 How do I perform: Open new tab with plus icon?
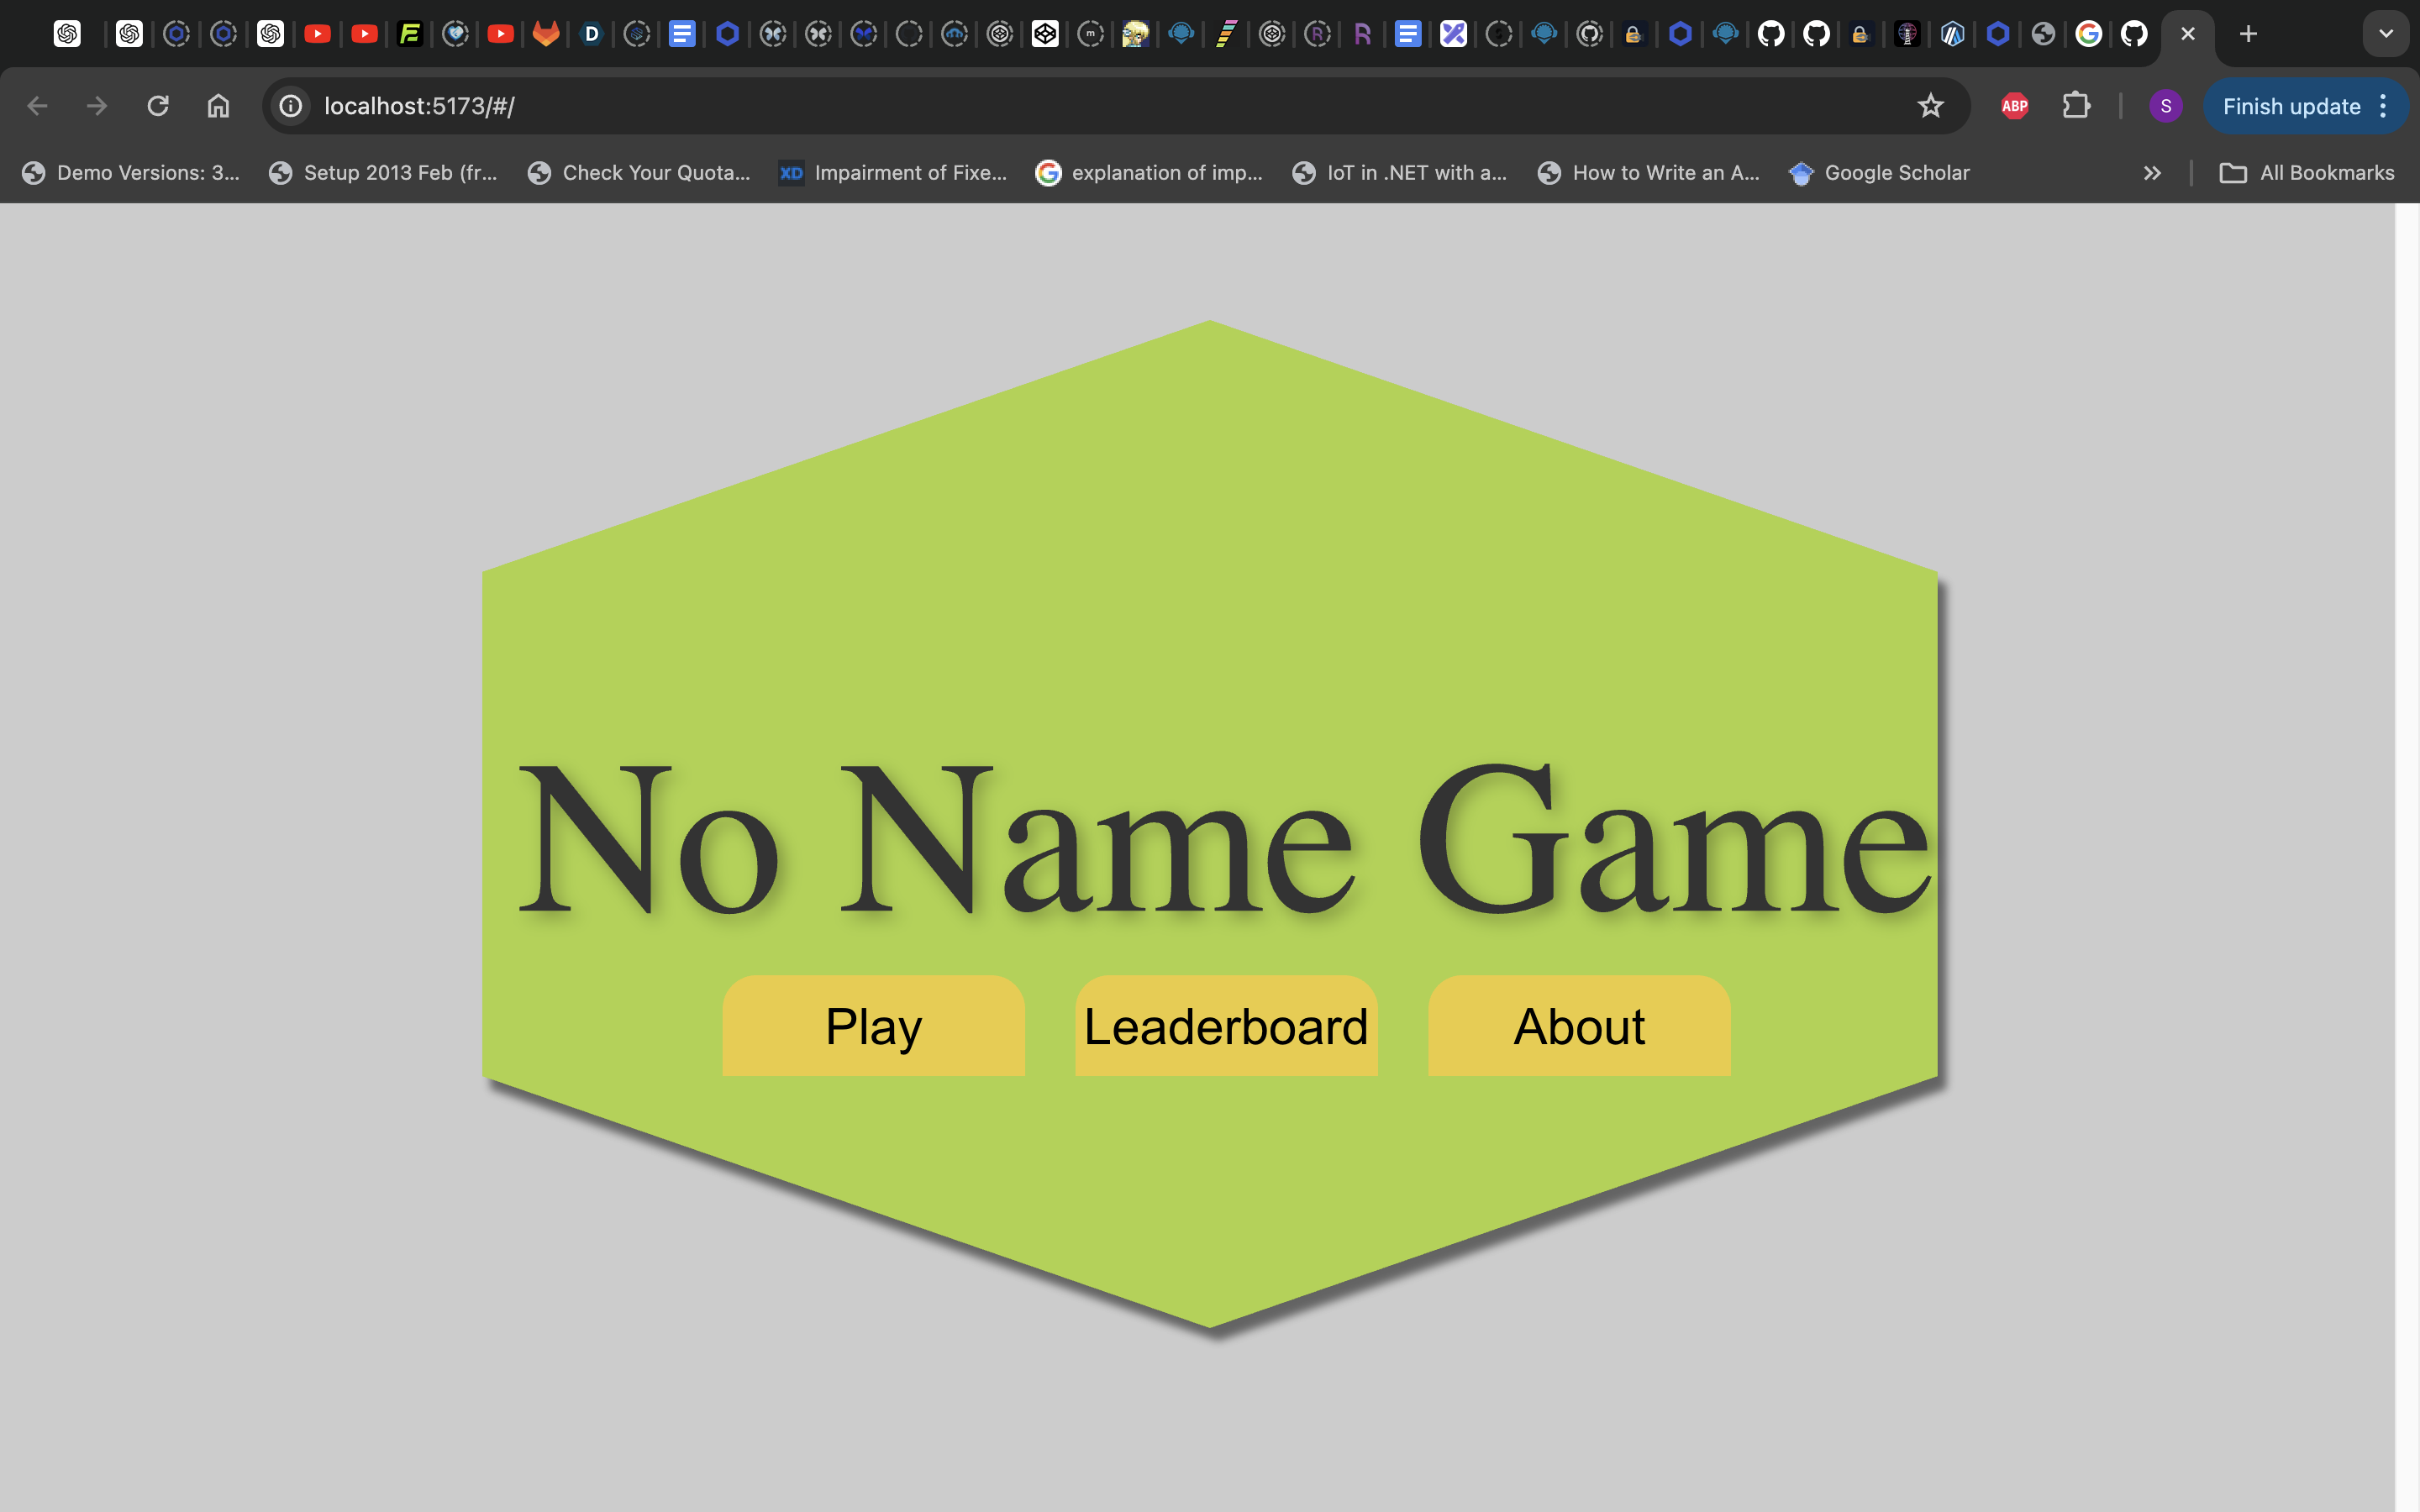coord(2248,34)
